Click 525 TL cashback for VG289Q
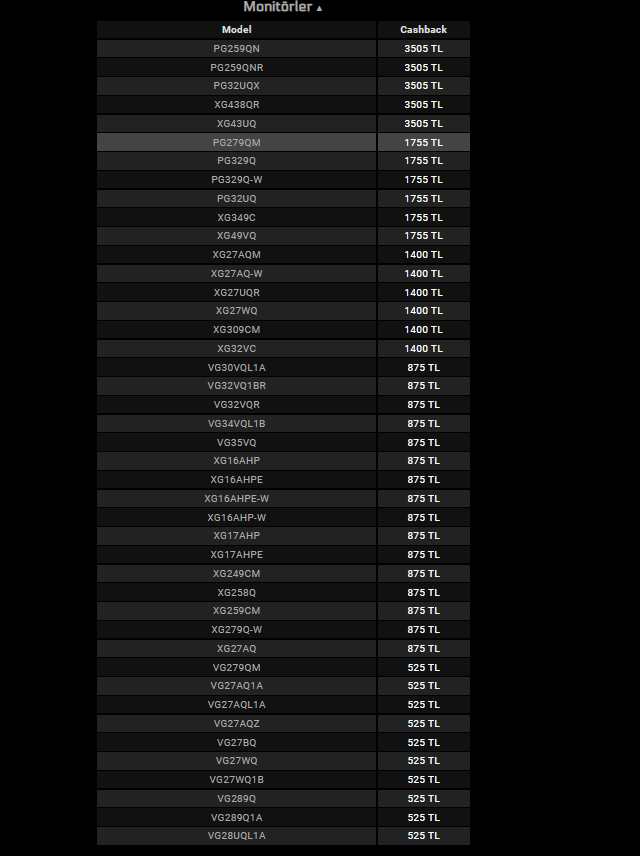Viewport: 641px width, 856px height. (x=423, y=798)
